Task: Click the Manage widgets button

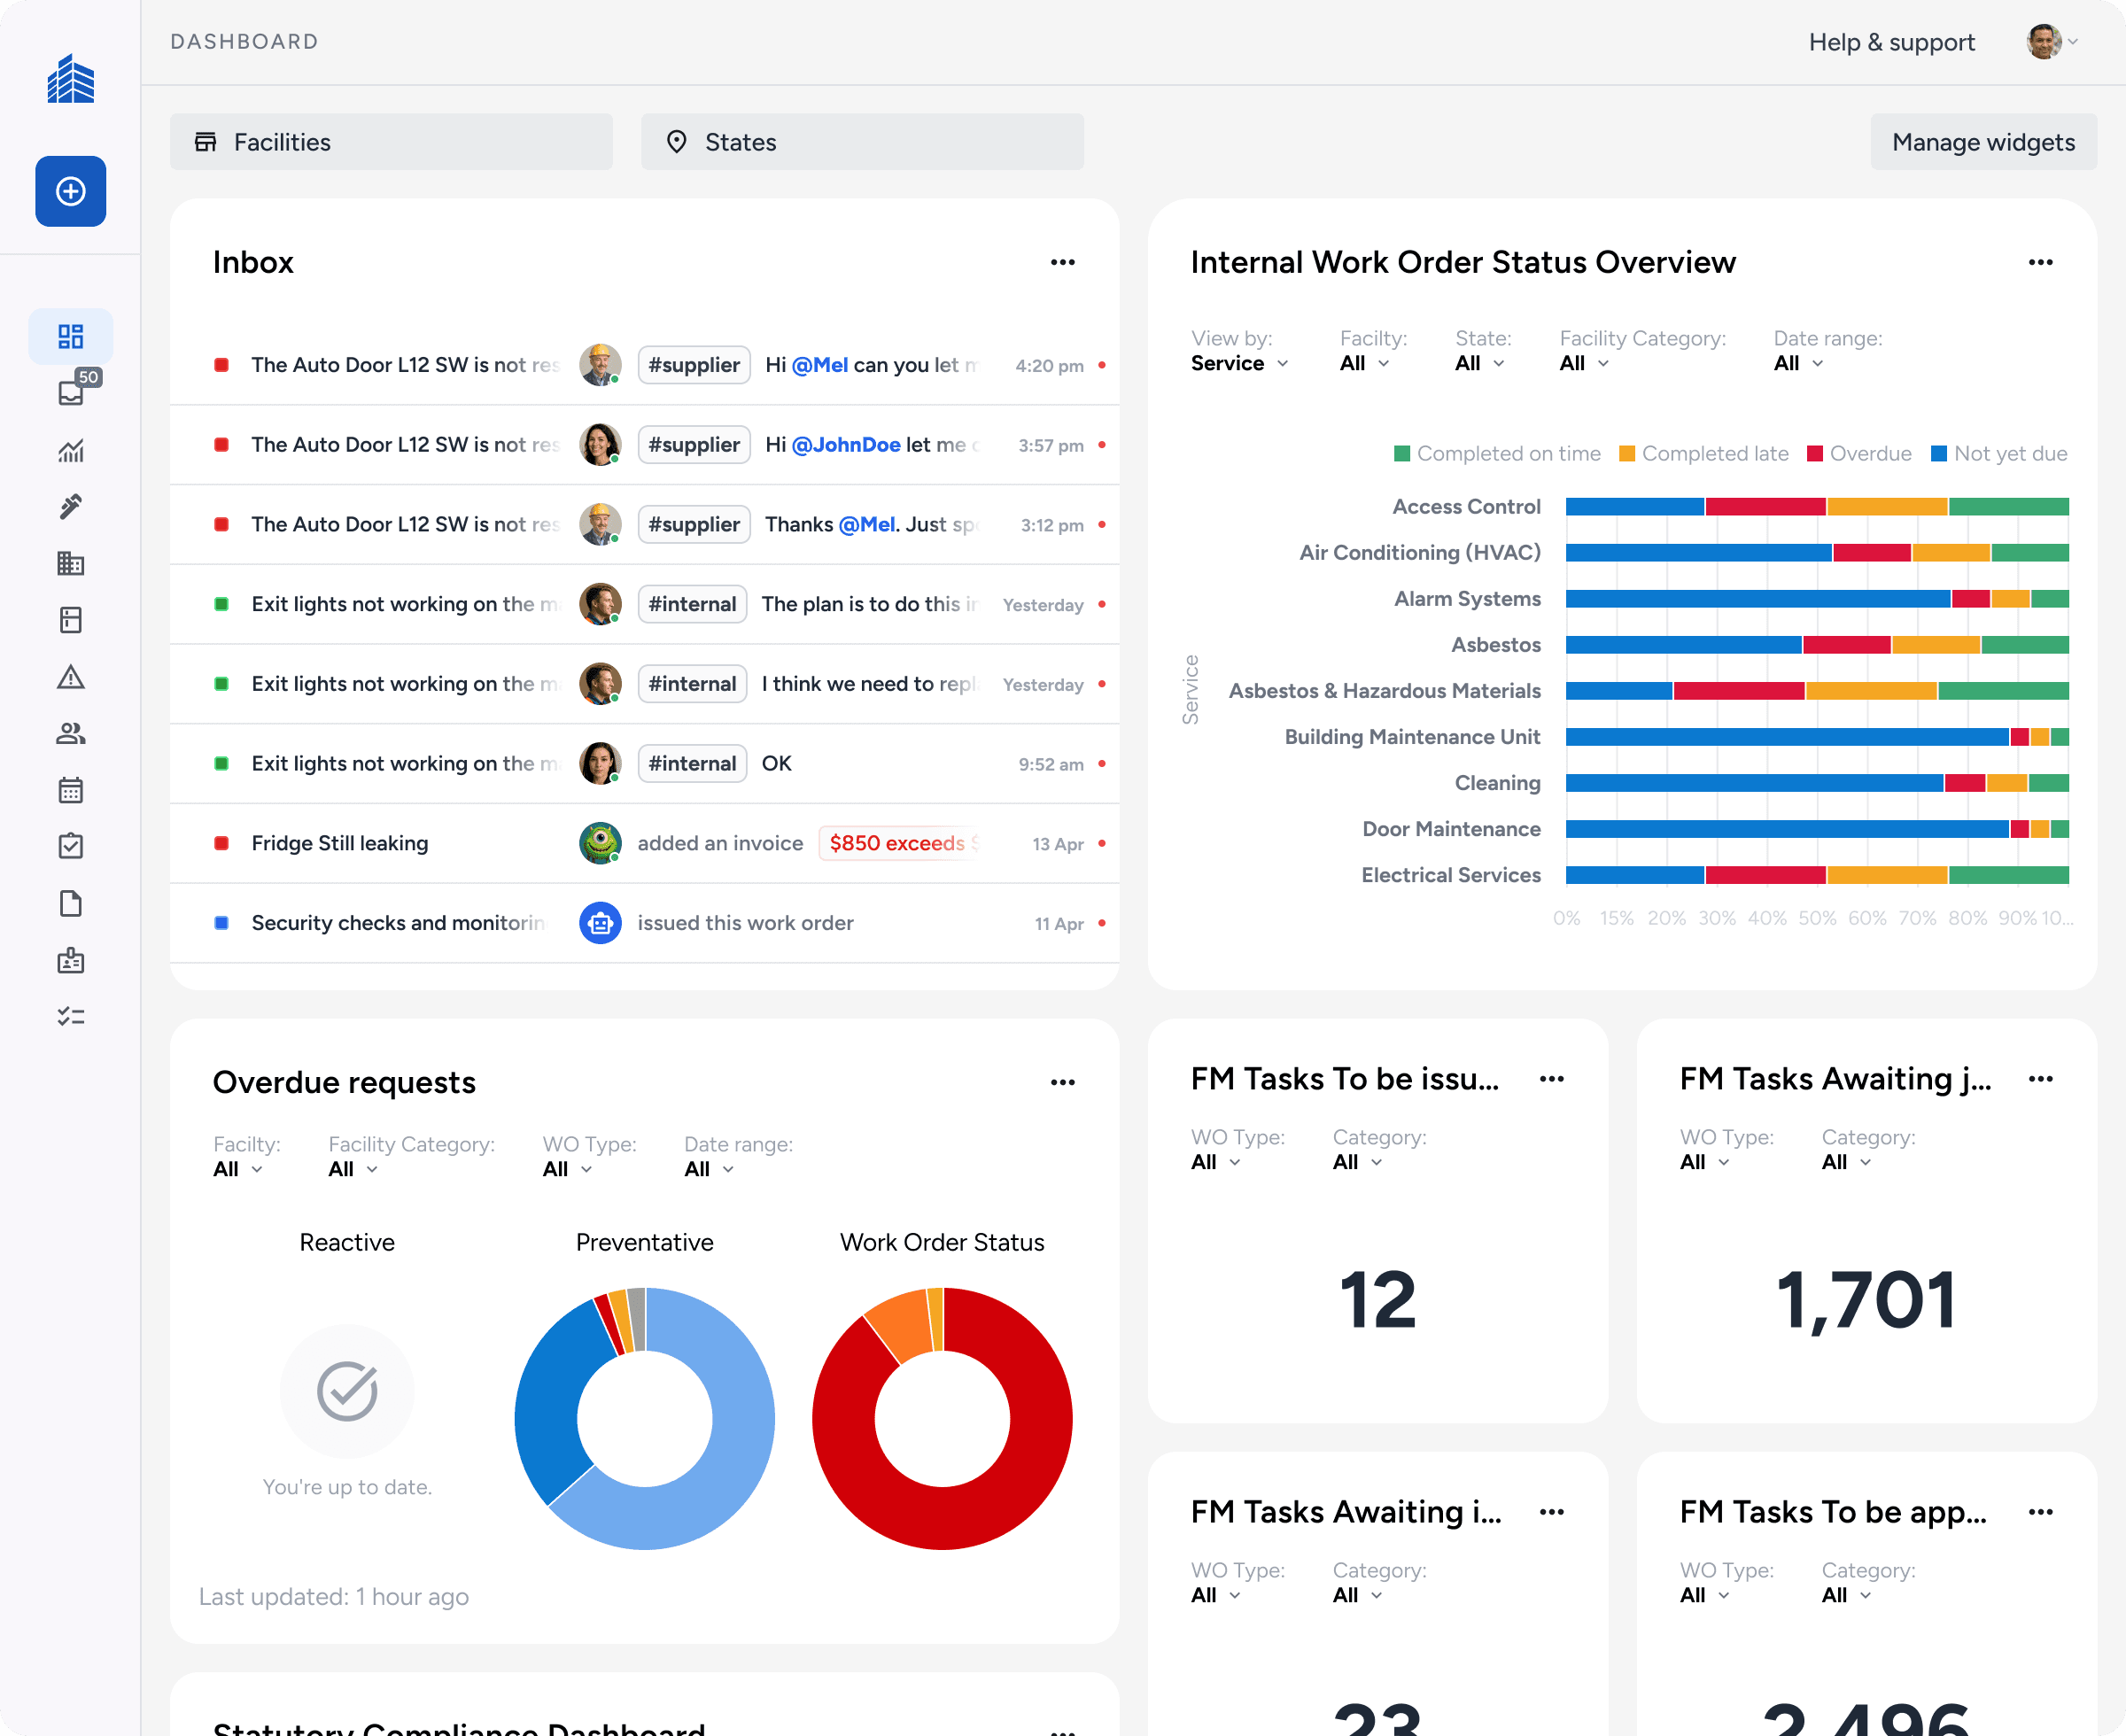Action: coord(1982,142)
